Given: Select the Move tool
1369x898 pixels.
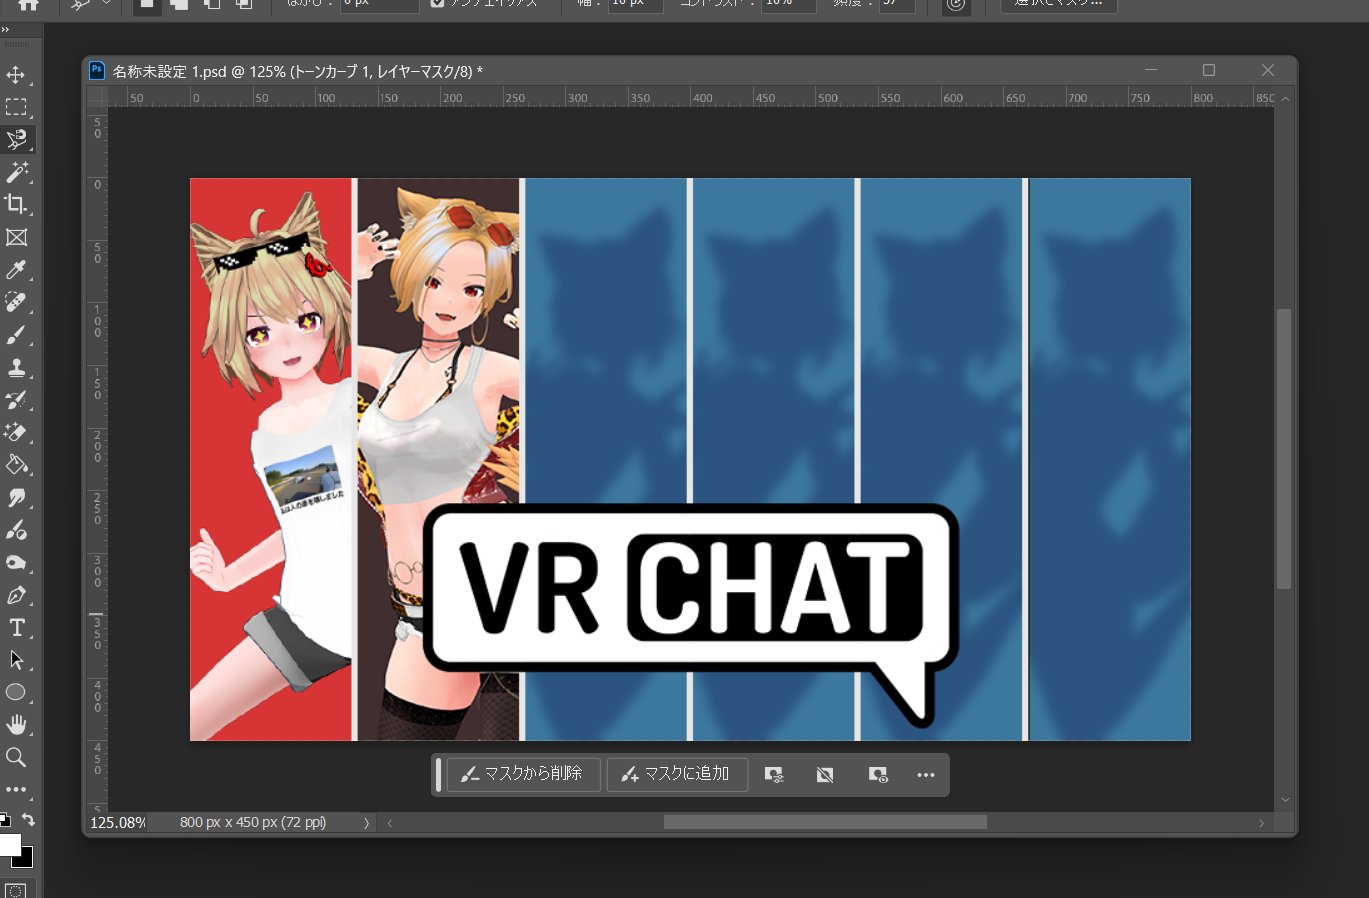Looking at the screenshot, I should coord(16,75).
